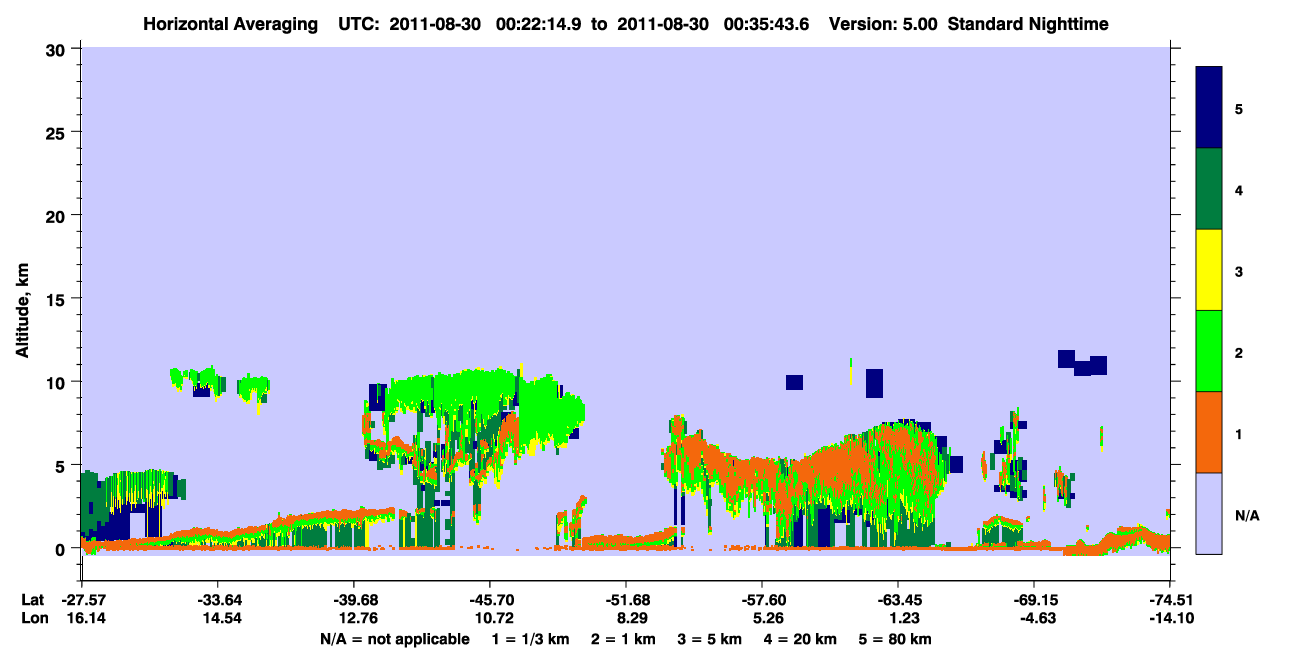The width and height of the screenshot is (1300, 667).
Task: Click the orange level 1 colorbar segment
Action: pos(1209,432)
